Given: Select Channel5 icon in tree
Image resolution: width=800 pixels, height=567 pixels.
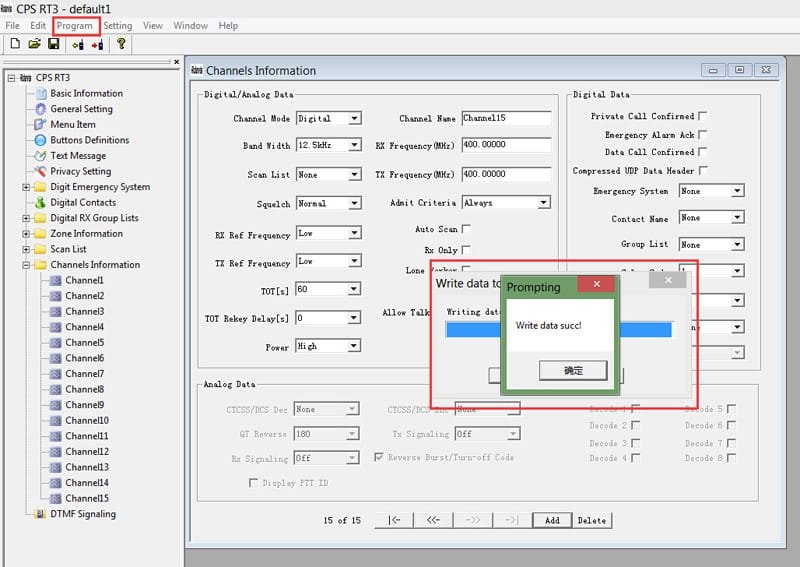Looking at the screenshot, I should click(56, 343).
